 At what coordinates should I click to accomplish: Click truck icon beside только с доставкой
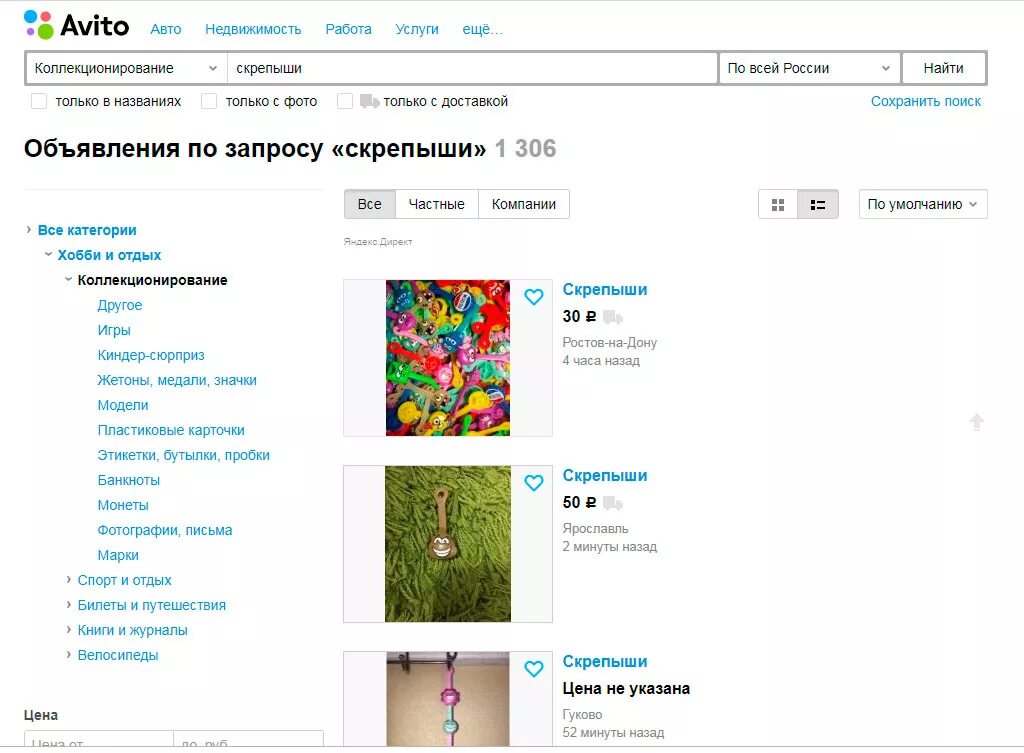tap(369, 101)
